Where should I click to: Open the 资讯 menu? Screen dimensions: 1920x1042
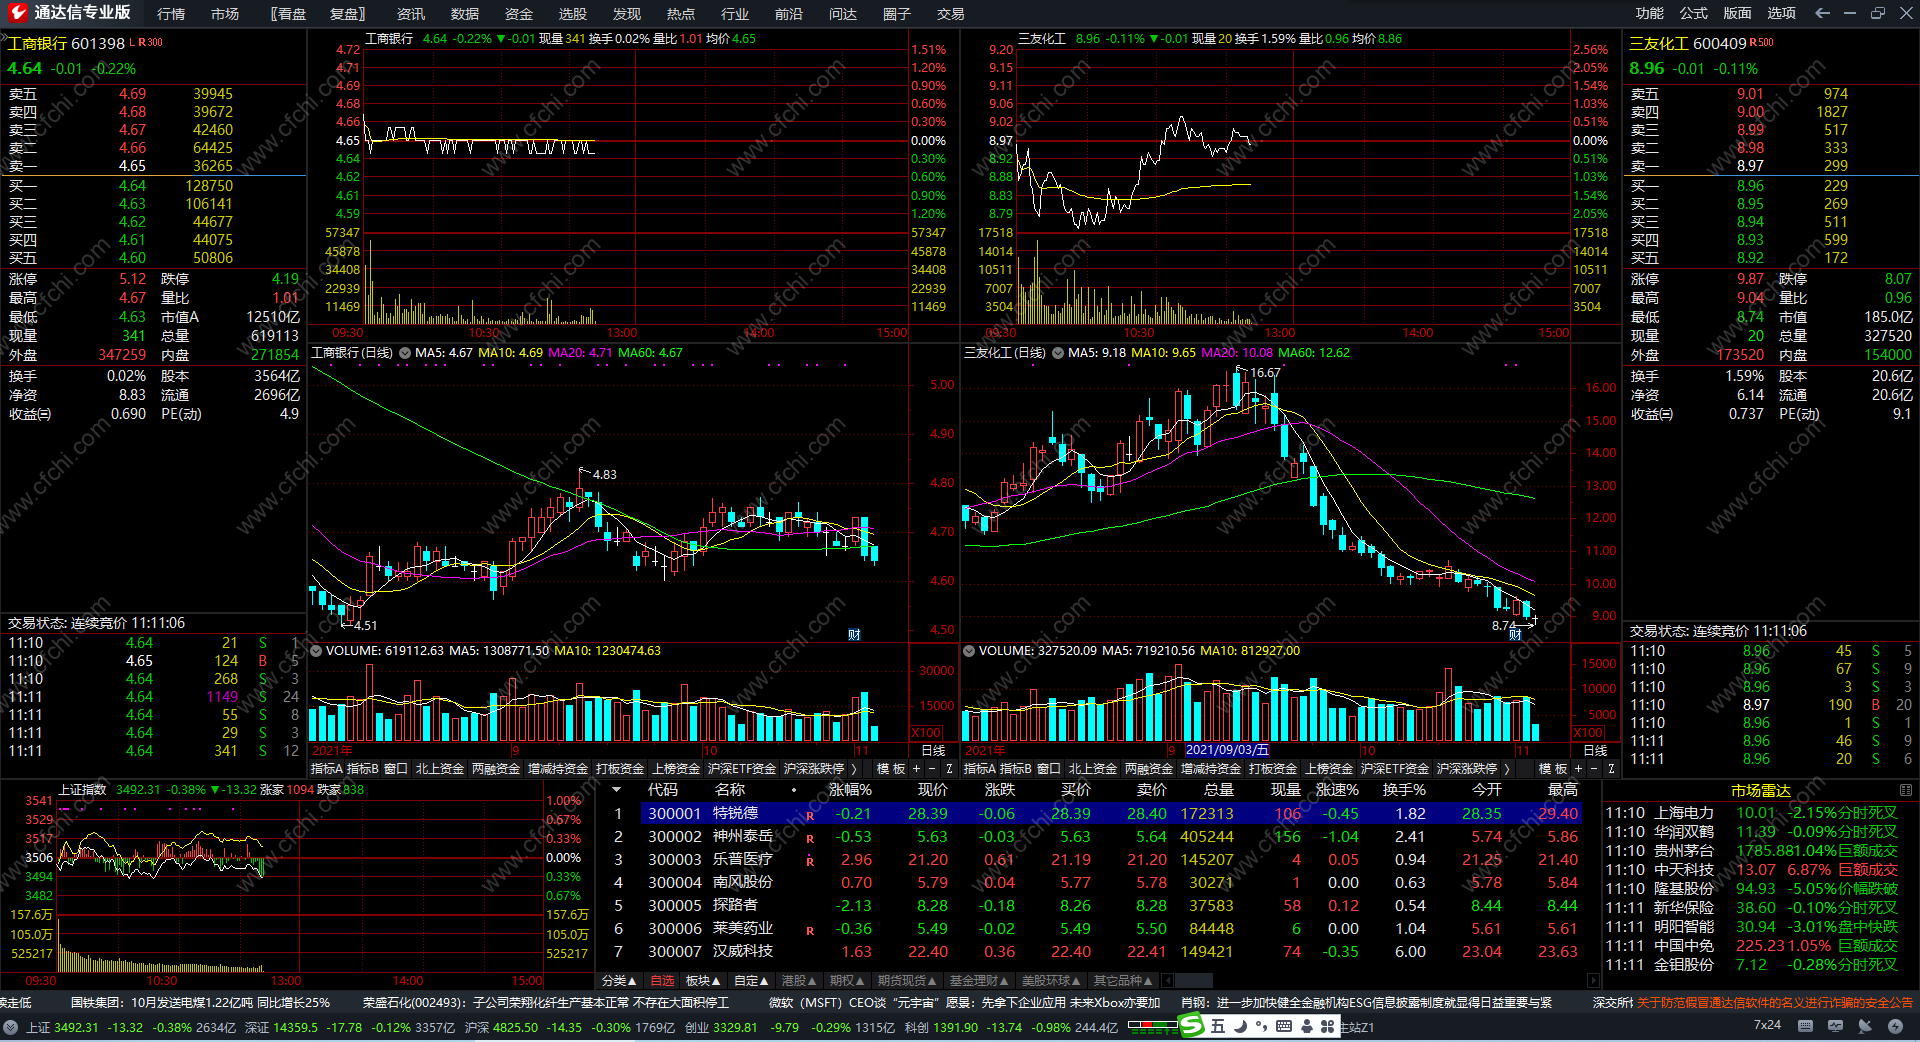pyautogui.click(x=411, y=14)
